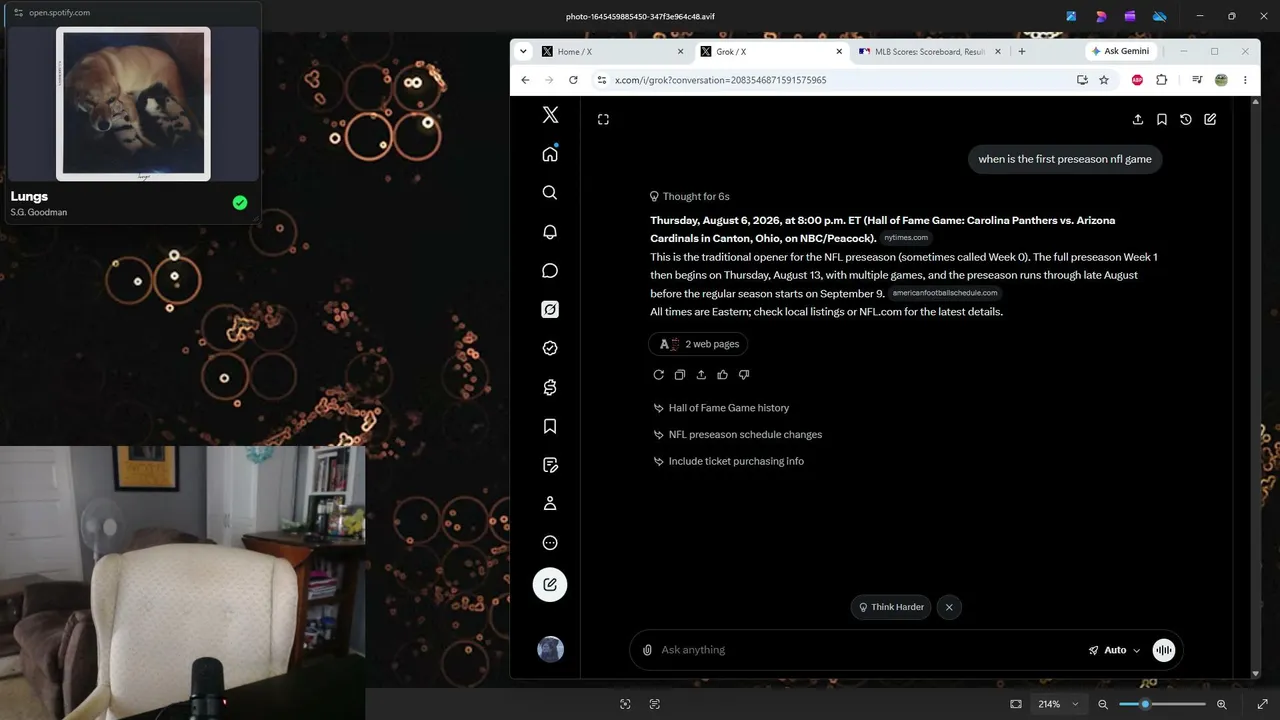Open the Auto model dropdown
Image resolution: width=1280 pixels, height=720 pixels.
1114,650
